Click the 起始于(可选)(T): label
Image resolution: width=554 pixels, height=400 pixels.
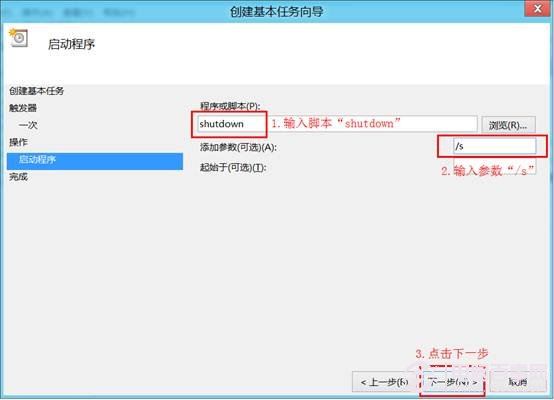coord(233,167)
